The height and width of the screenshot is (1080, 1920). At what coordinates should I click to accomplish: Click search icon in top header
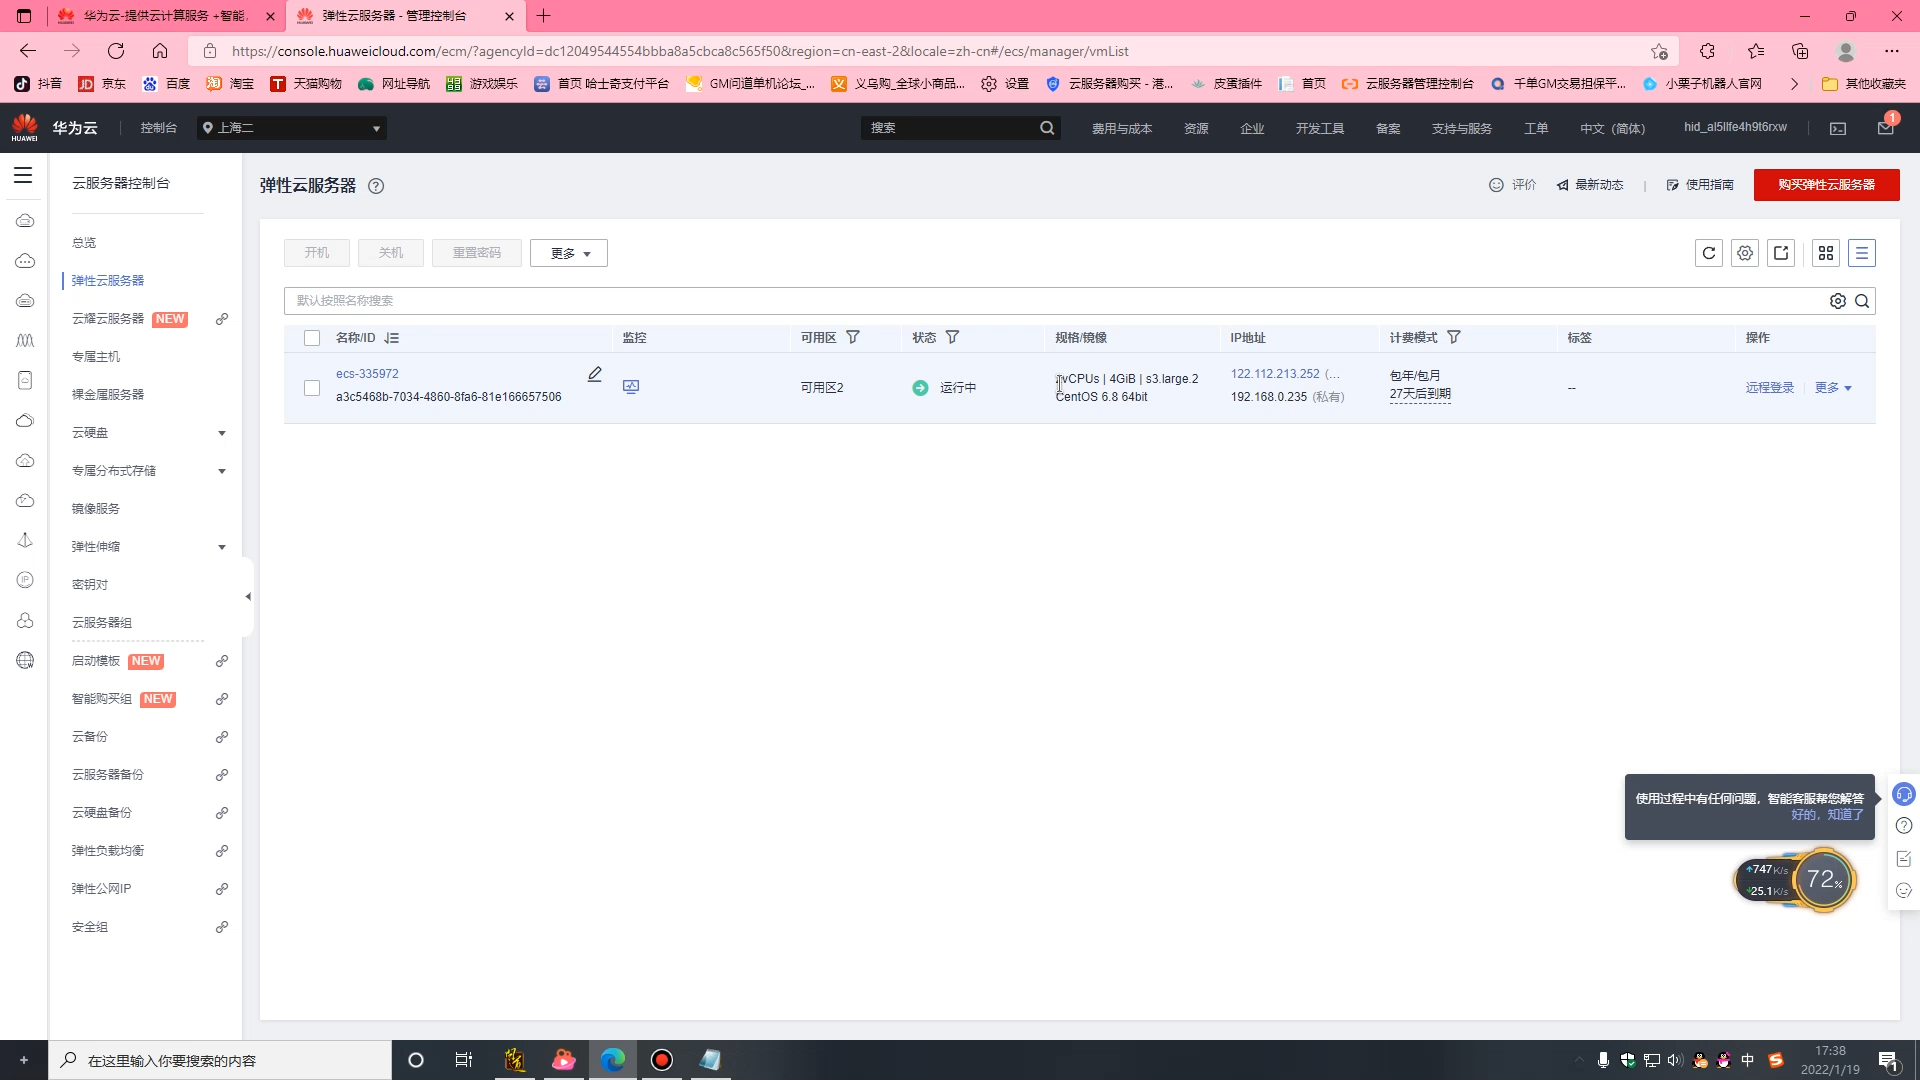pyautogui.click(x=1047, y=128)
